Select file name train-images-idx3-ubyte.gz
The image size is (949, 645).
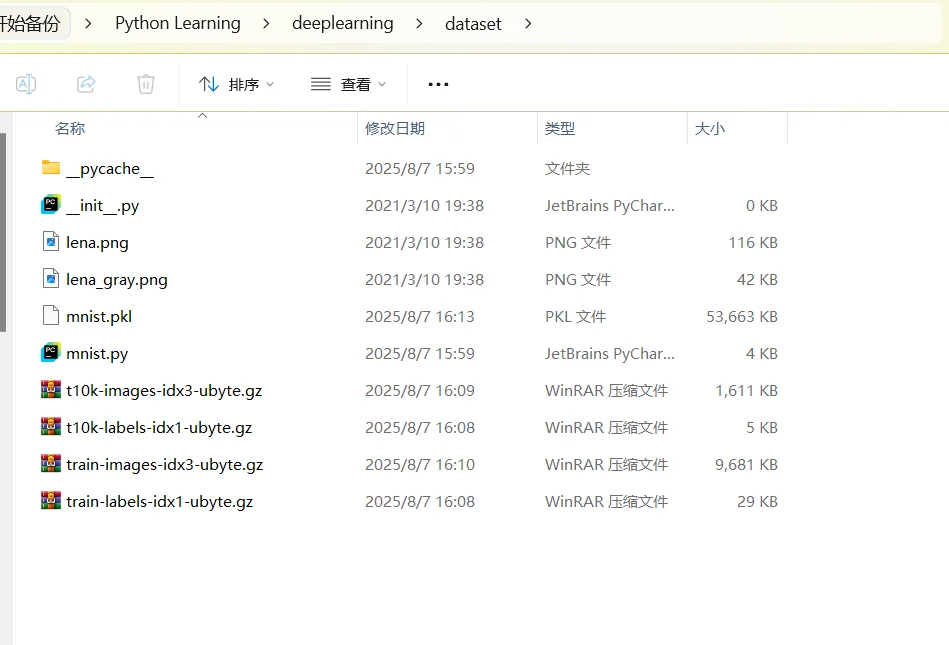point(165,464)
